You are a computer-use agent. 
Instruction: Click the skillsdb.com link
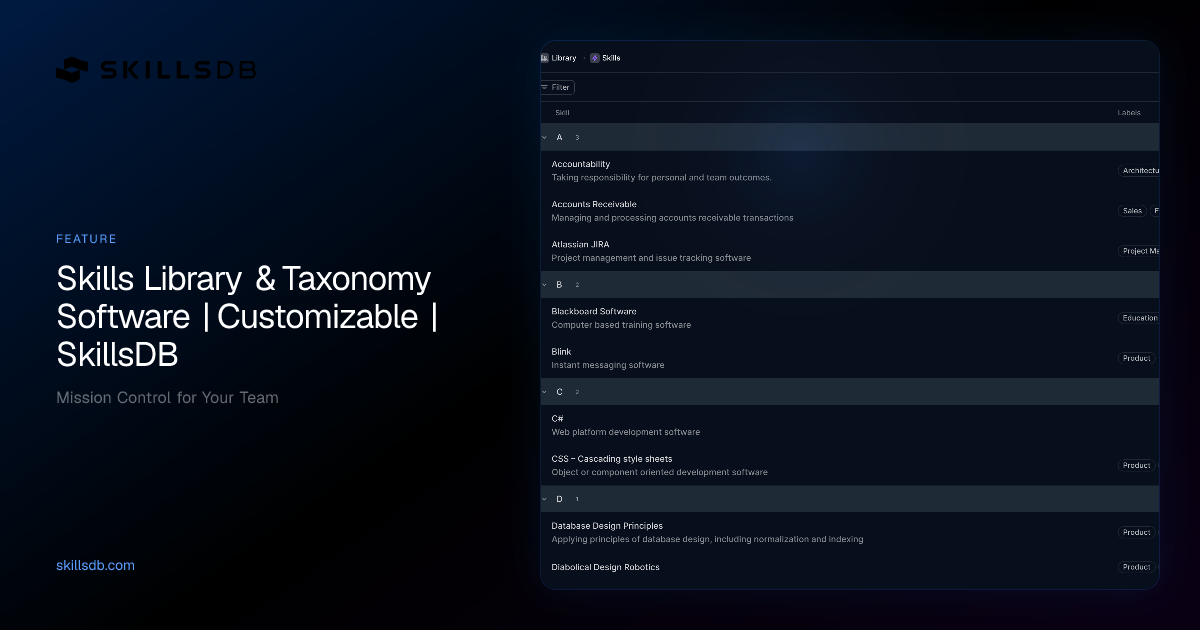(96, 565)
